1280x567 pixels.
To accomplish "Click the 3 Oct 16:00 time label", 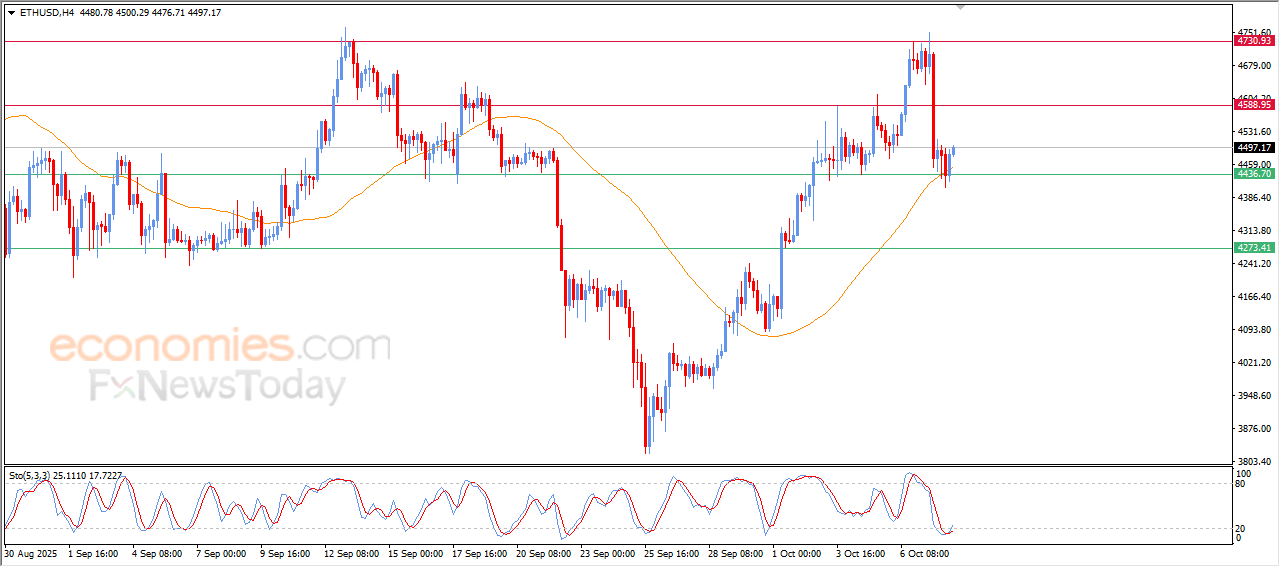I will pyautogui.click(x=861, y=552).
